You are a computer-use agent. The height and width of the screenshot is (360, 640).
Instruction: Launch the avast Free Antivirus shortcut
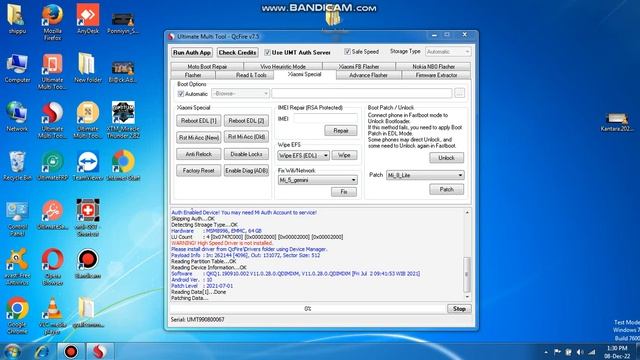click(x=17, y=267)
